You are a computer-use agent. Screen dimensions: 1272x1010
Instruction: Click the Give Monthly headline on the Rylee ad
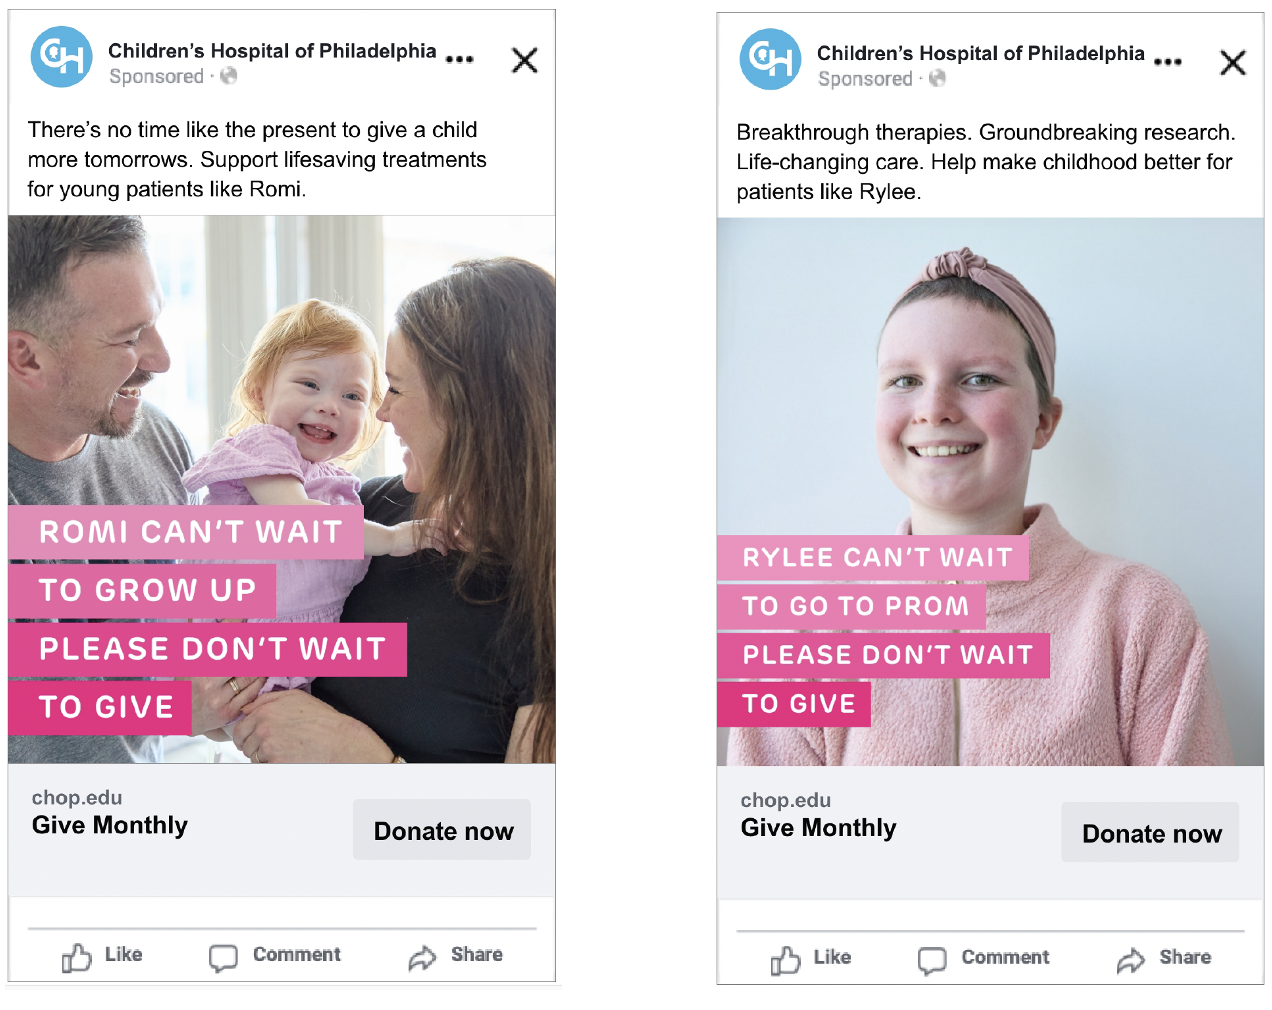[818, 828]
